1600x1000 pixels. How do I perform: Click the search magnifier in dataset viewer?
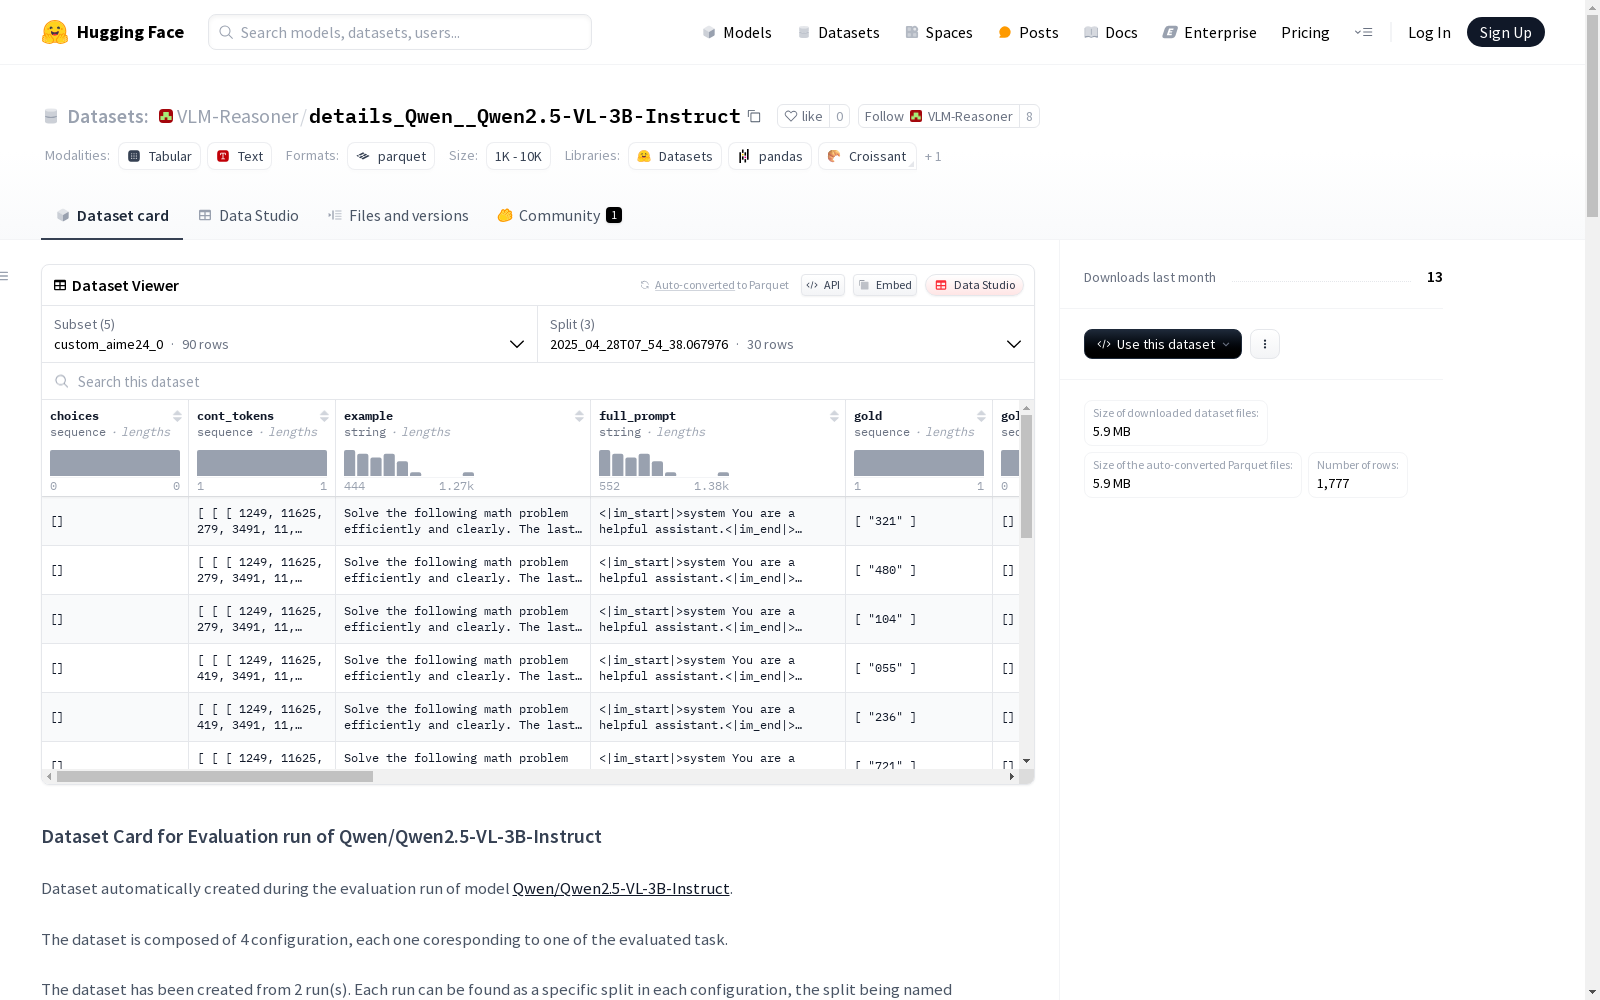pos(62,381)
